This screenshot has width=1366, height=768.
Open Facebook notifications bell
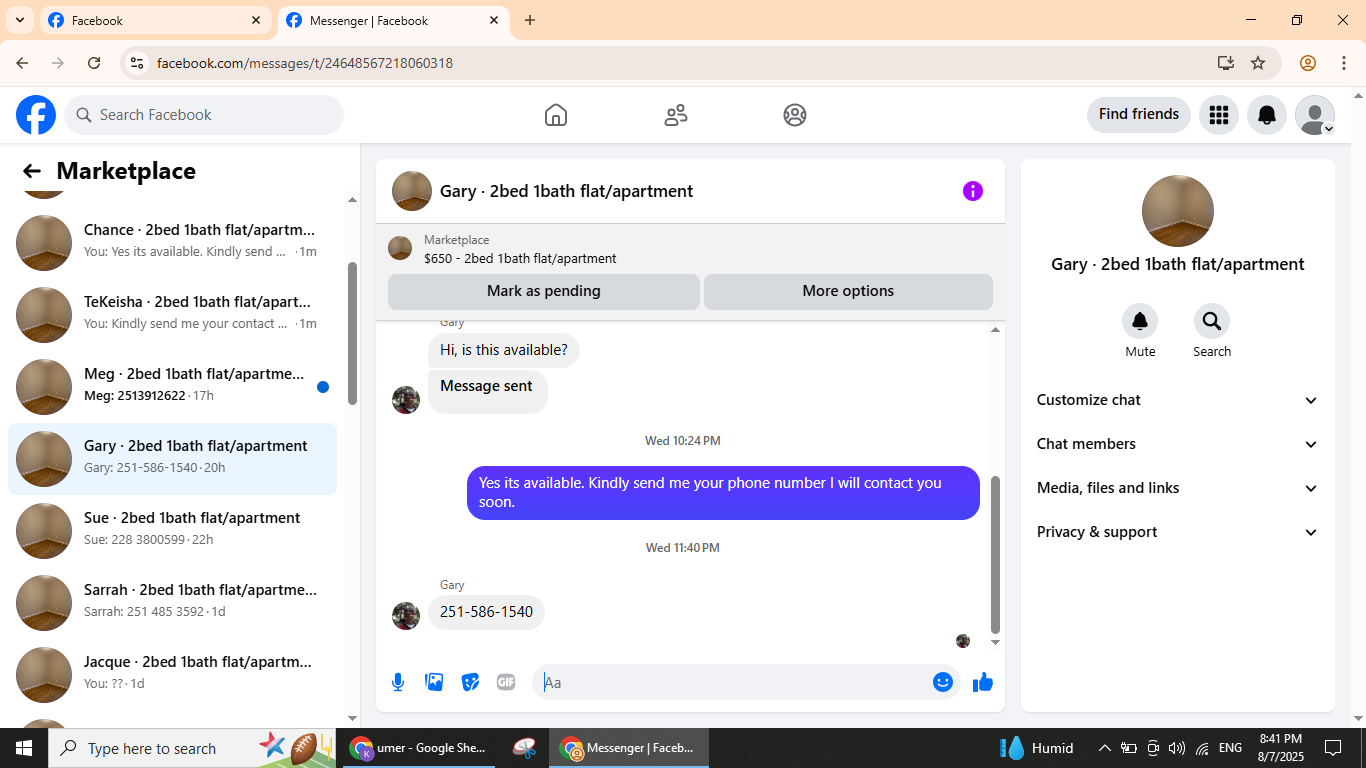pyautogui.click(x=1267, y=115)
